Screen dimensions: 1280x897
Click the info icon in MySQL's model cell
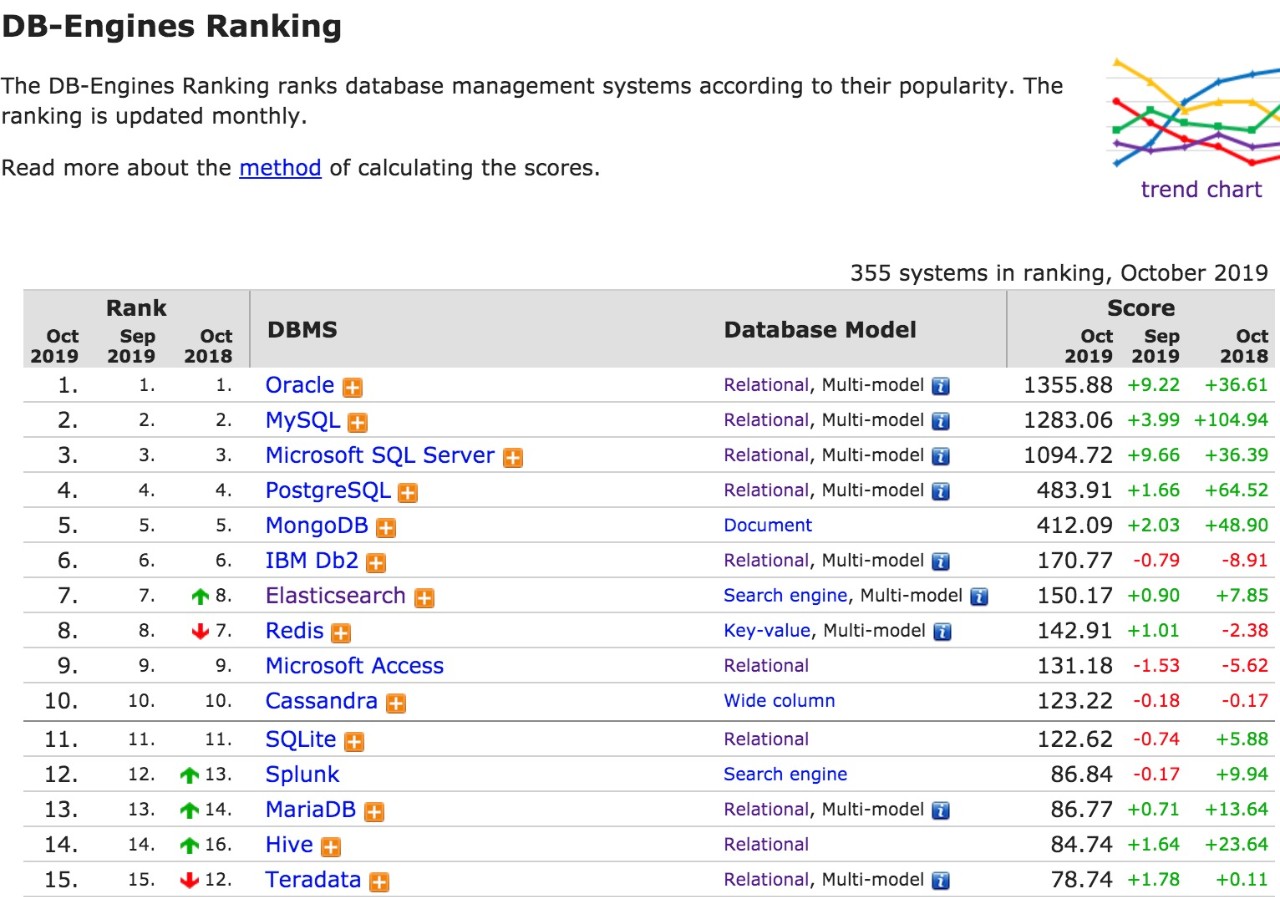click(941, 422)
